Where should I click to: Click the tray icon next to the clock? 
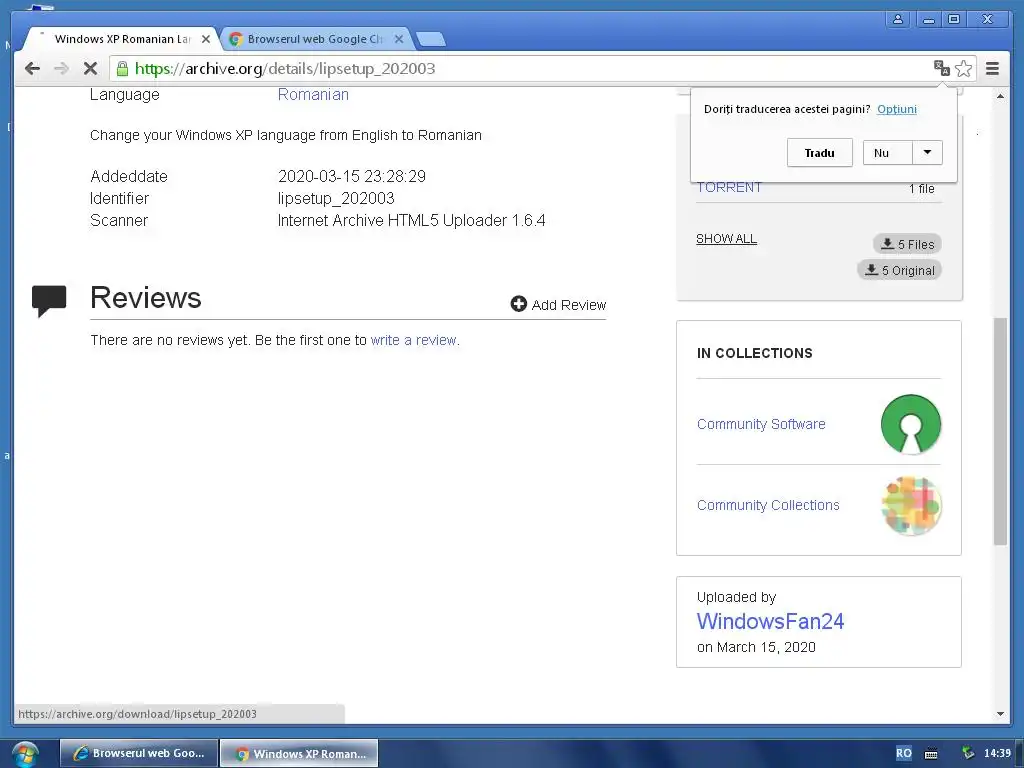[968, 753]
